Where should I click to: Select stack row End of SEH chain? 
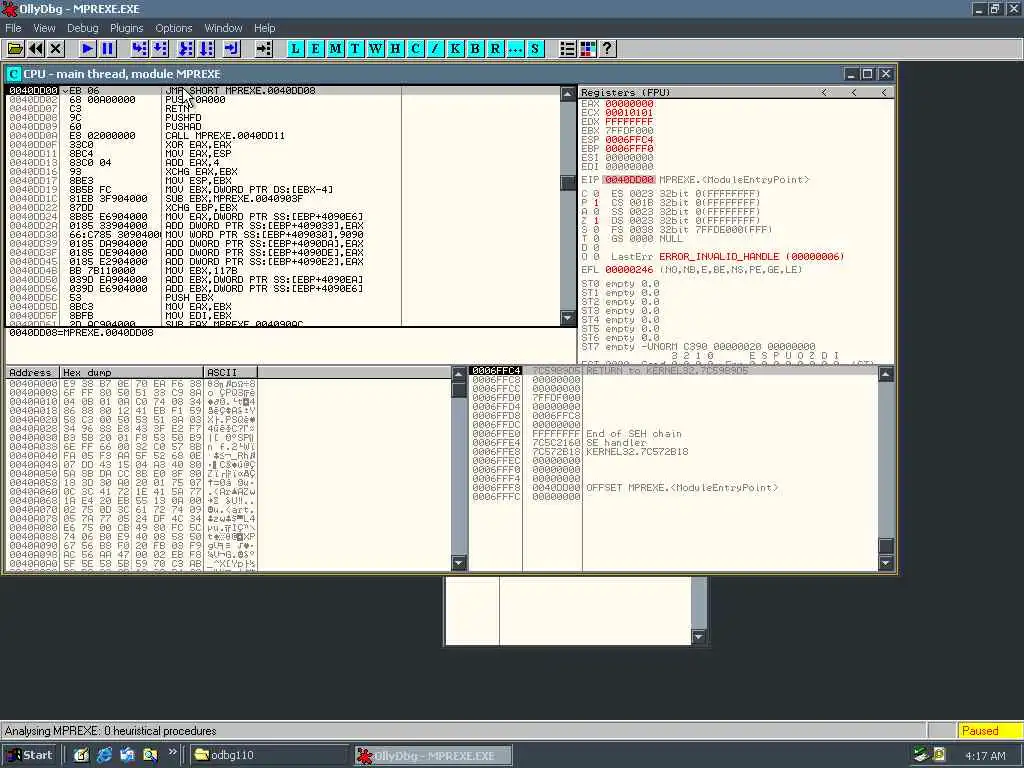[673, 434]
